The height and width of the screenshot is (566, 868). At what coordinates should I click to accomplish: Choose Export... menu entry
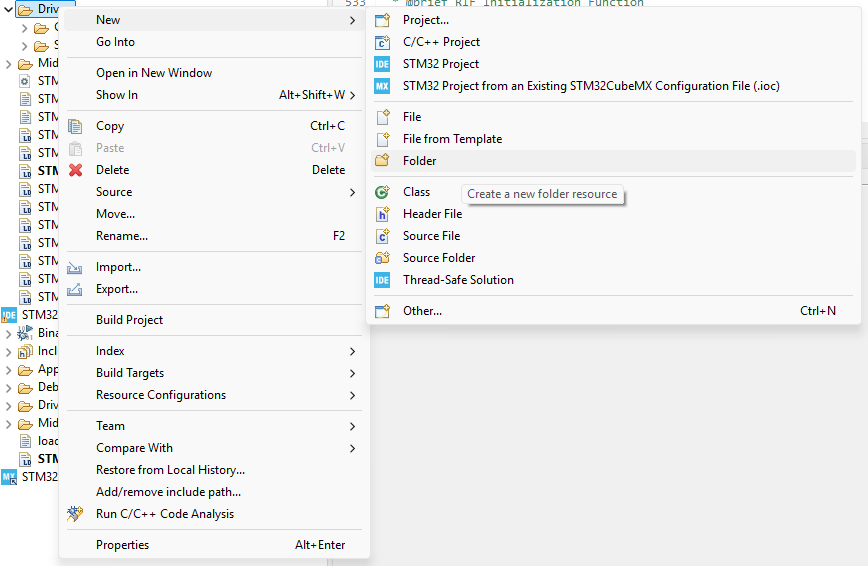pyautogui.click(x=214, y=289)
